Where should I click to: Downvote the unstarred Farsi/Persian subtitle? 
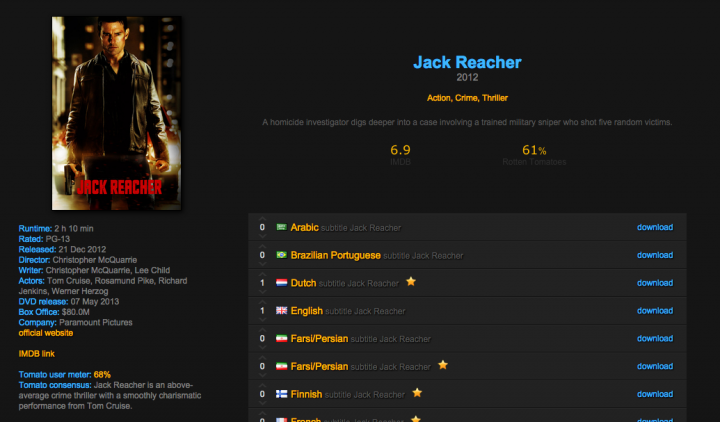pyautogui.click(x=262, y=347)
